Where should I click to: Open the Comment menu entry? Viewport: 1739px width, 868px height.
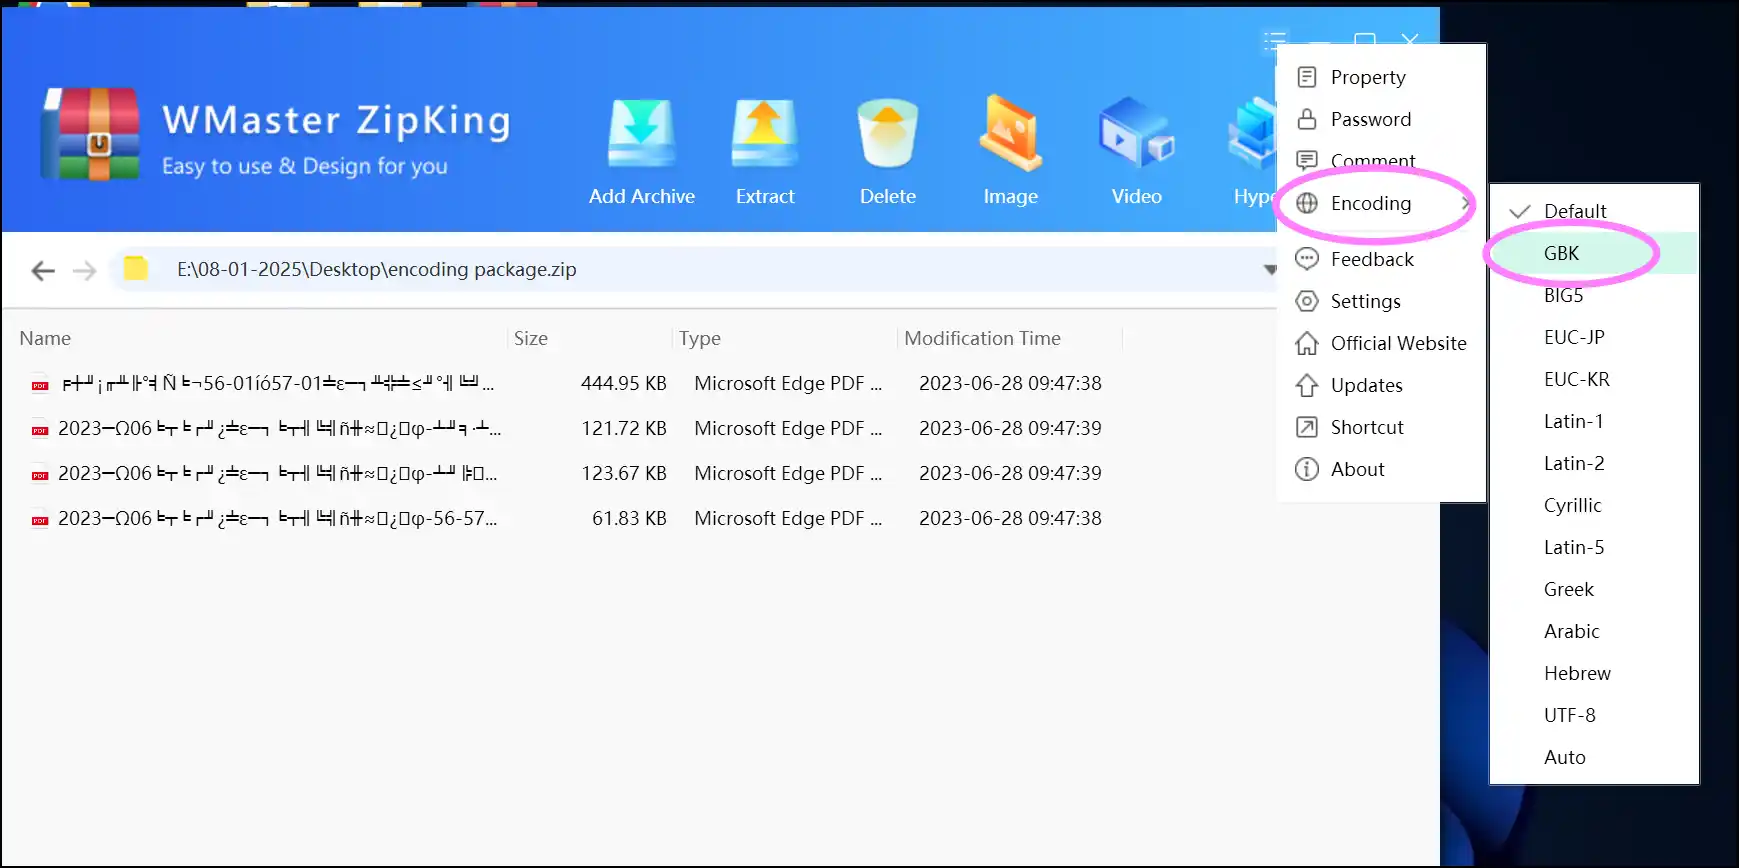[x=1381, y=160]
